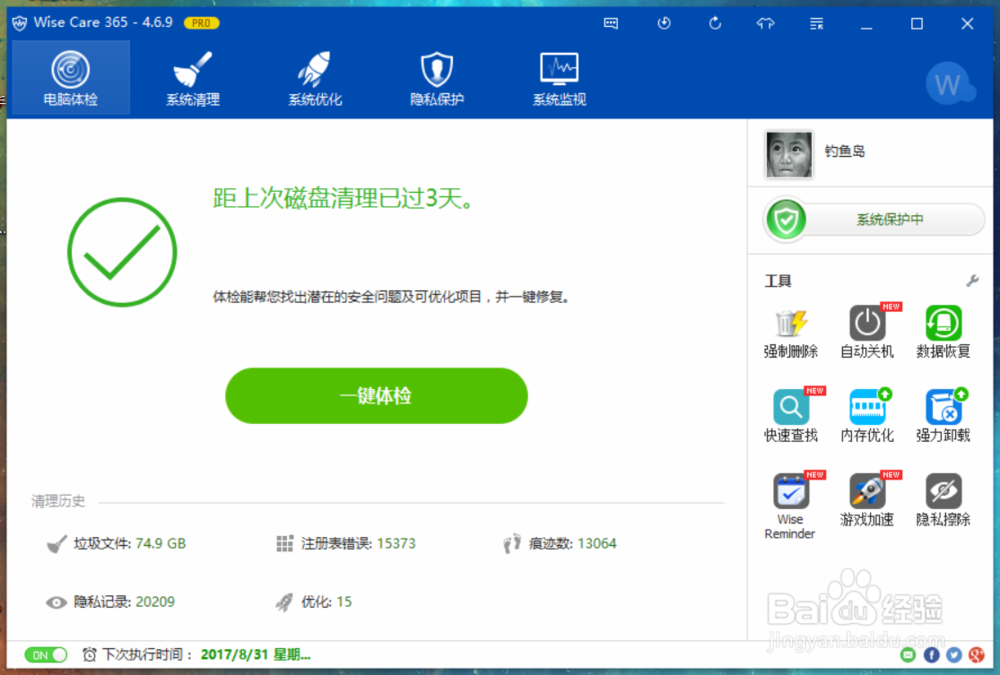
Task: Launch 快速查找 quick search tool
Action: click(791, 416)
